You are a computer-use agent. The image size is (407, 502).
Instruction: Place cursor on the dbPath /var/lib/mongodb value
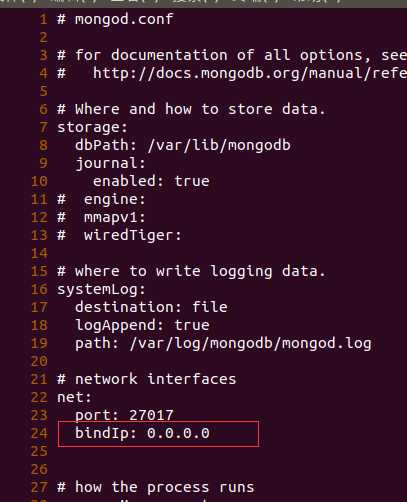coord(219,145)
